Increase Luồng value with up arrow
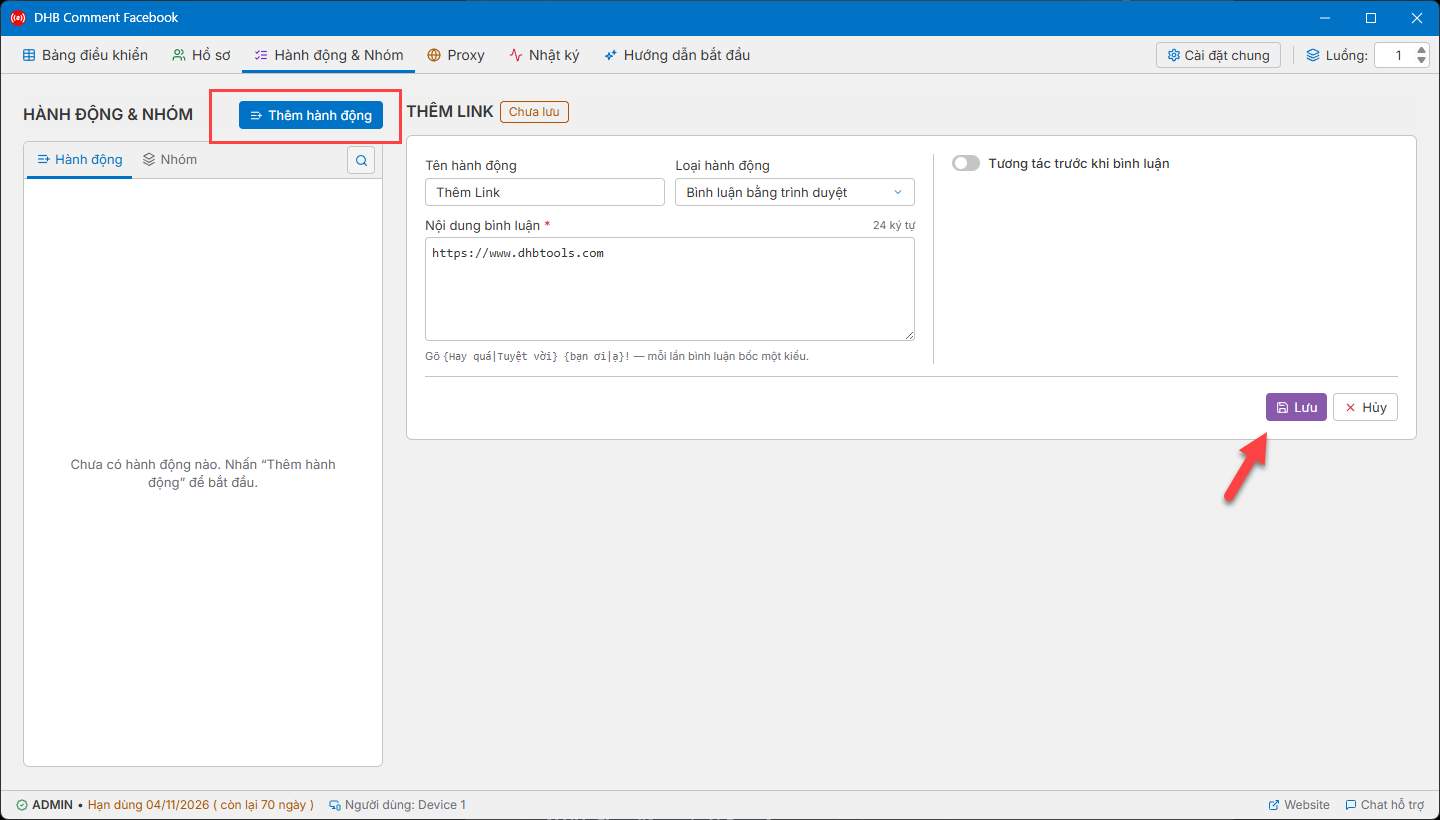This screenshot has width=1440, height=820. pos(1423,49)
